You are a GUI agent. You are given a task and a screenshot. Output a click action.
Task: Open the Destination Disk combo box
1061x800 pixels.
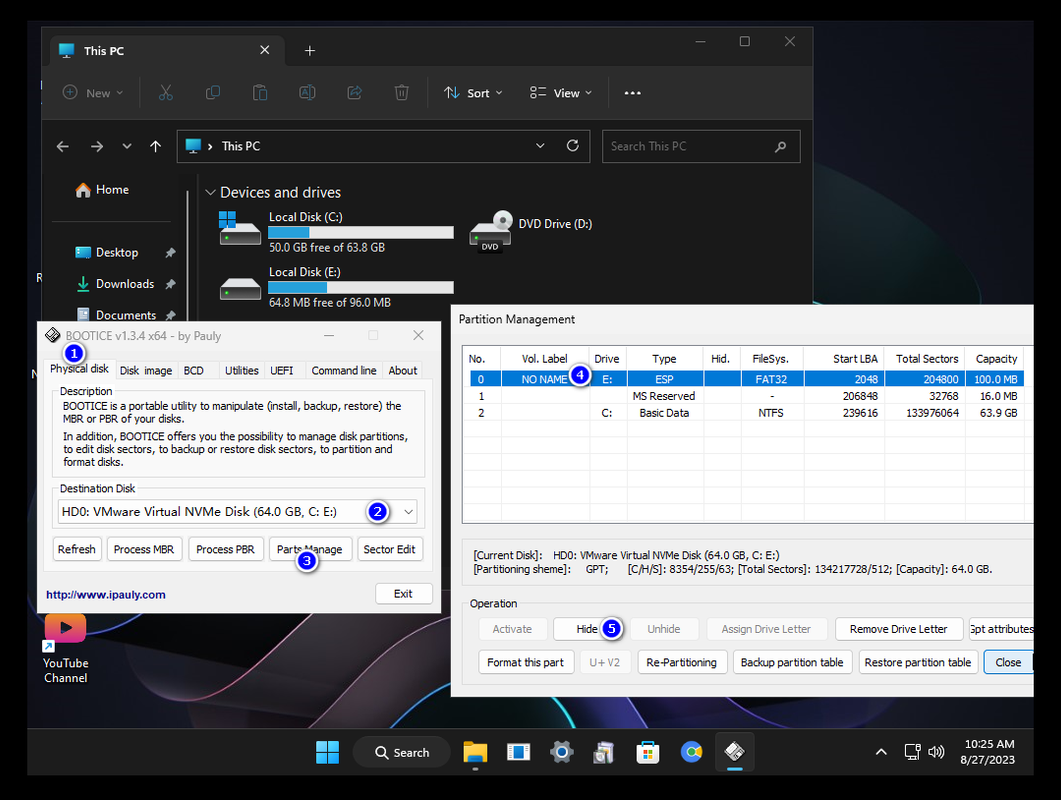click(x=237, y=512)
